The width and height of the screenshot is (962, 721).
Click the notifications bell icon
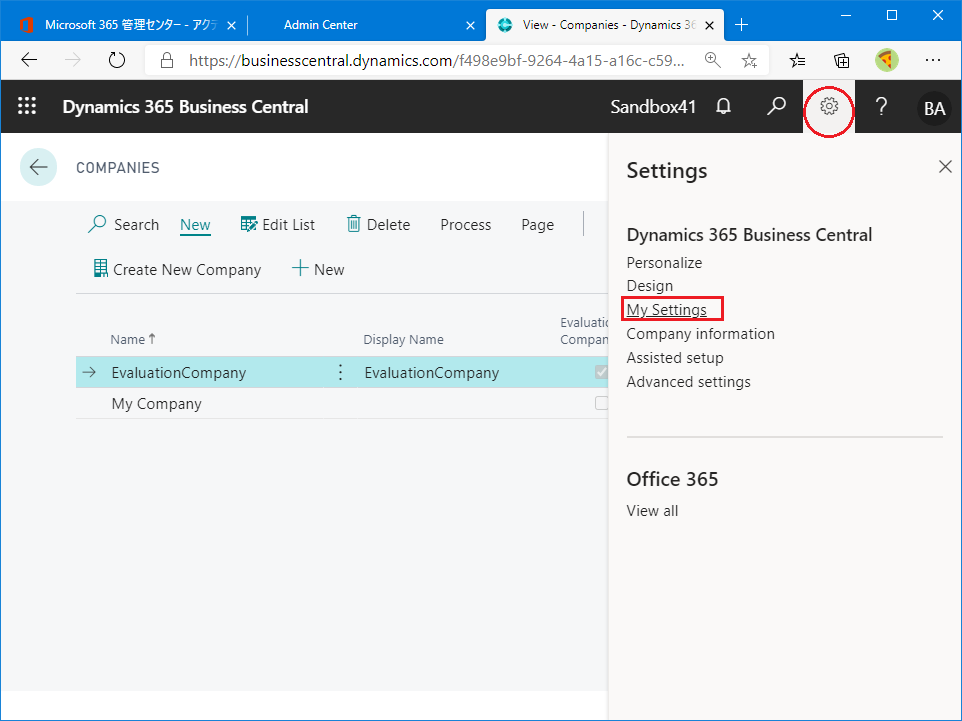pyautogui.click(x=724, y=106)
